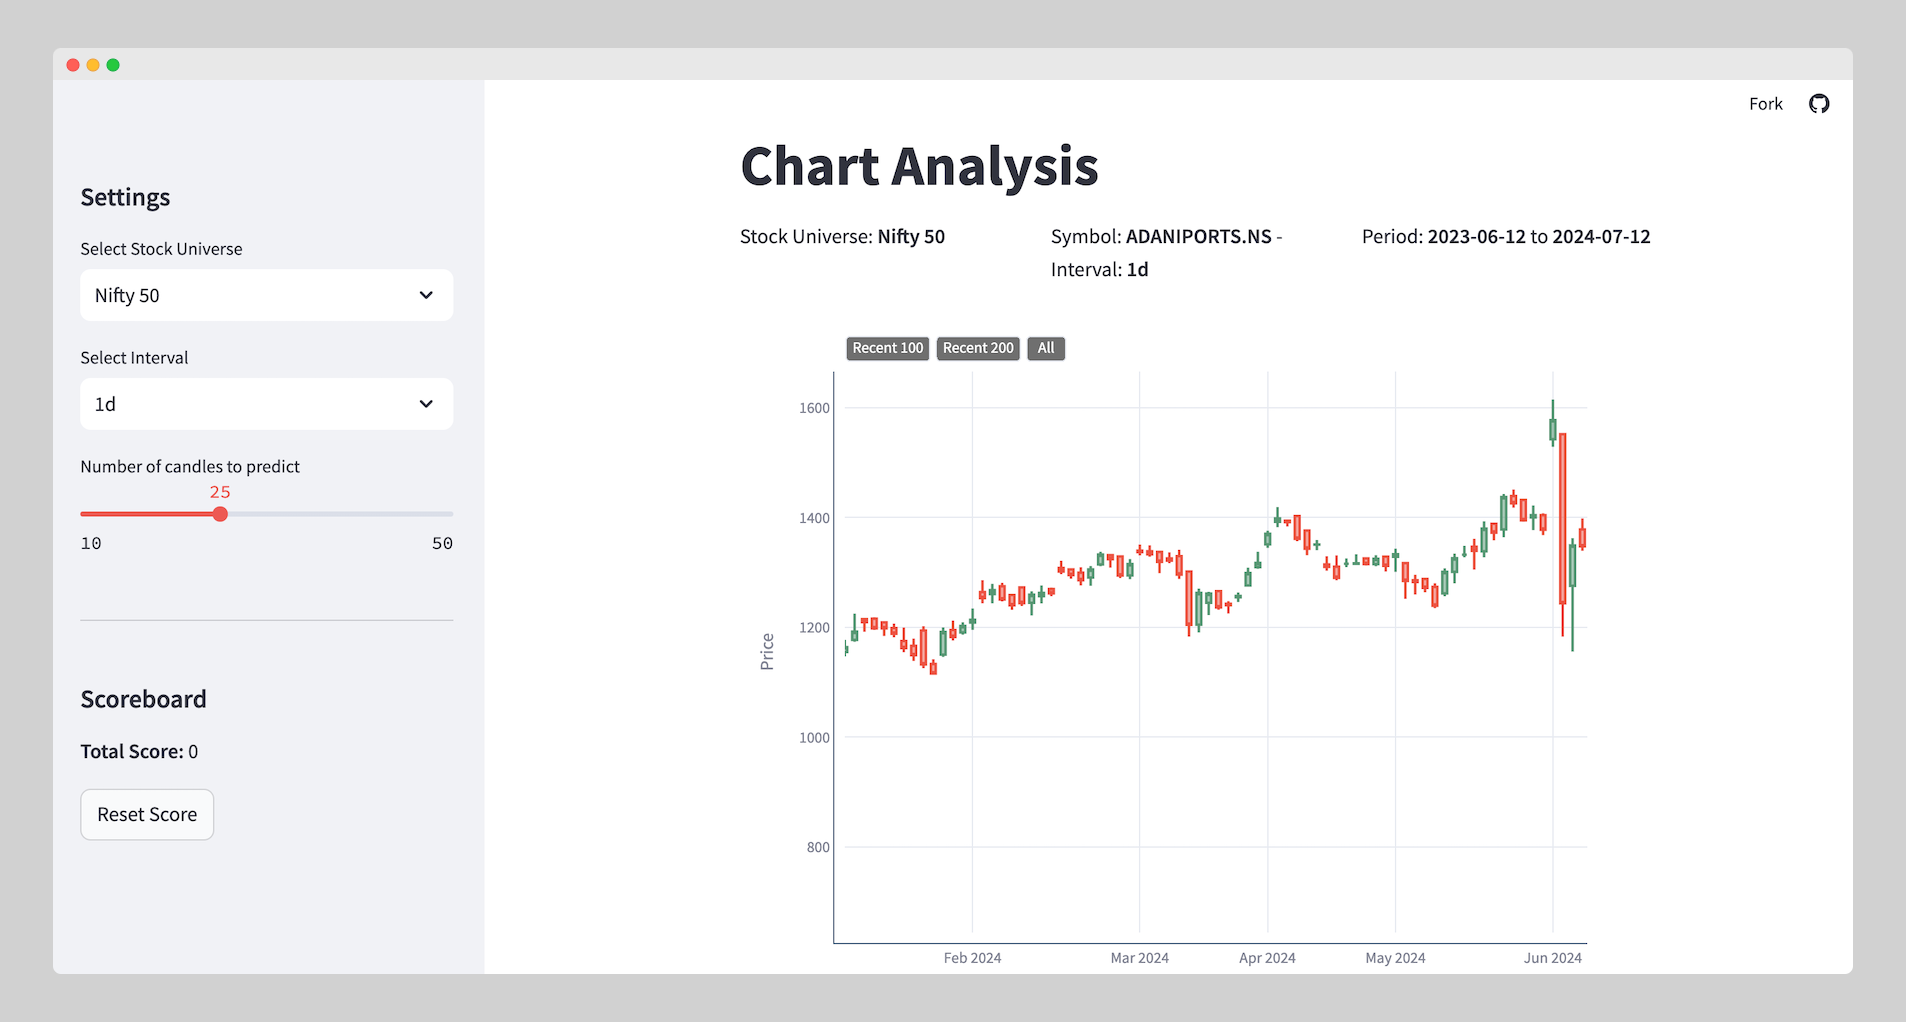Click the slider track near maximum 50
This screenshot has height=1022, width=1906.
448,514
